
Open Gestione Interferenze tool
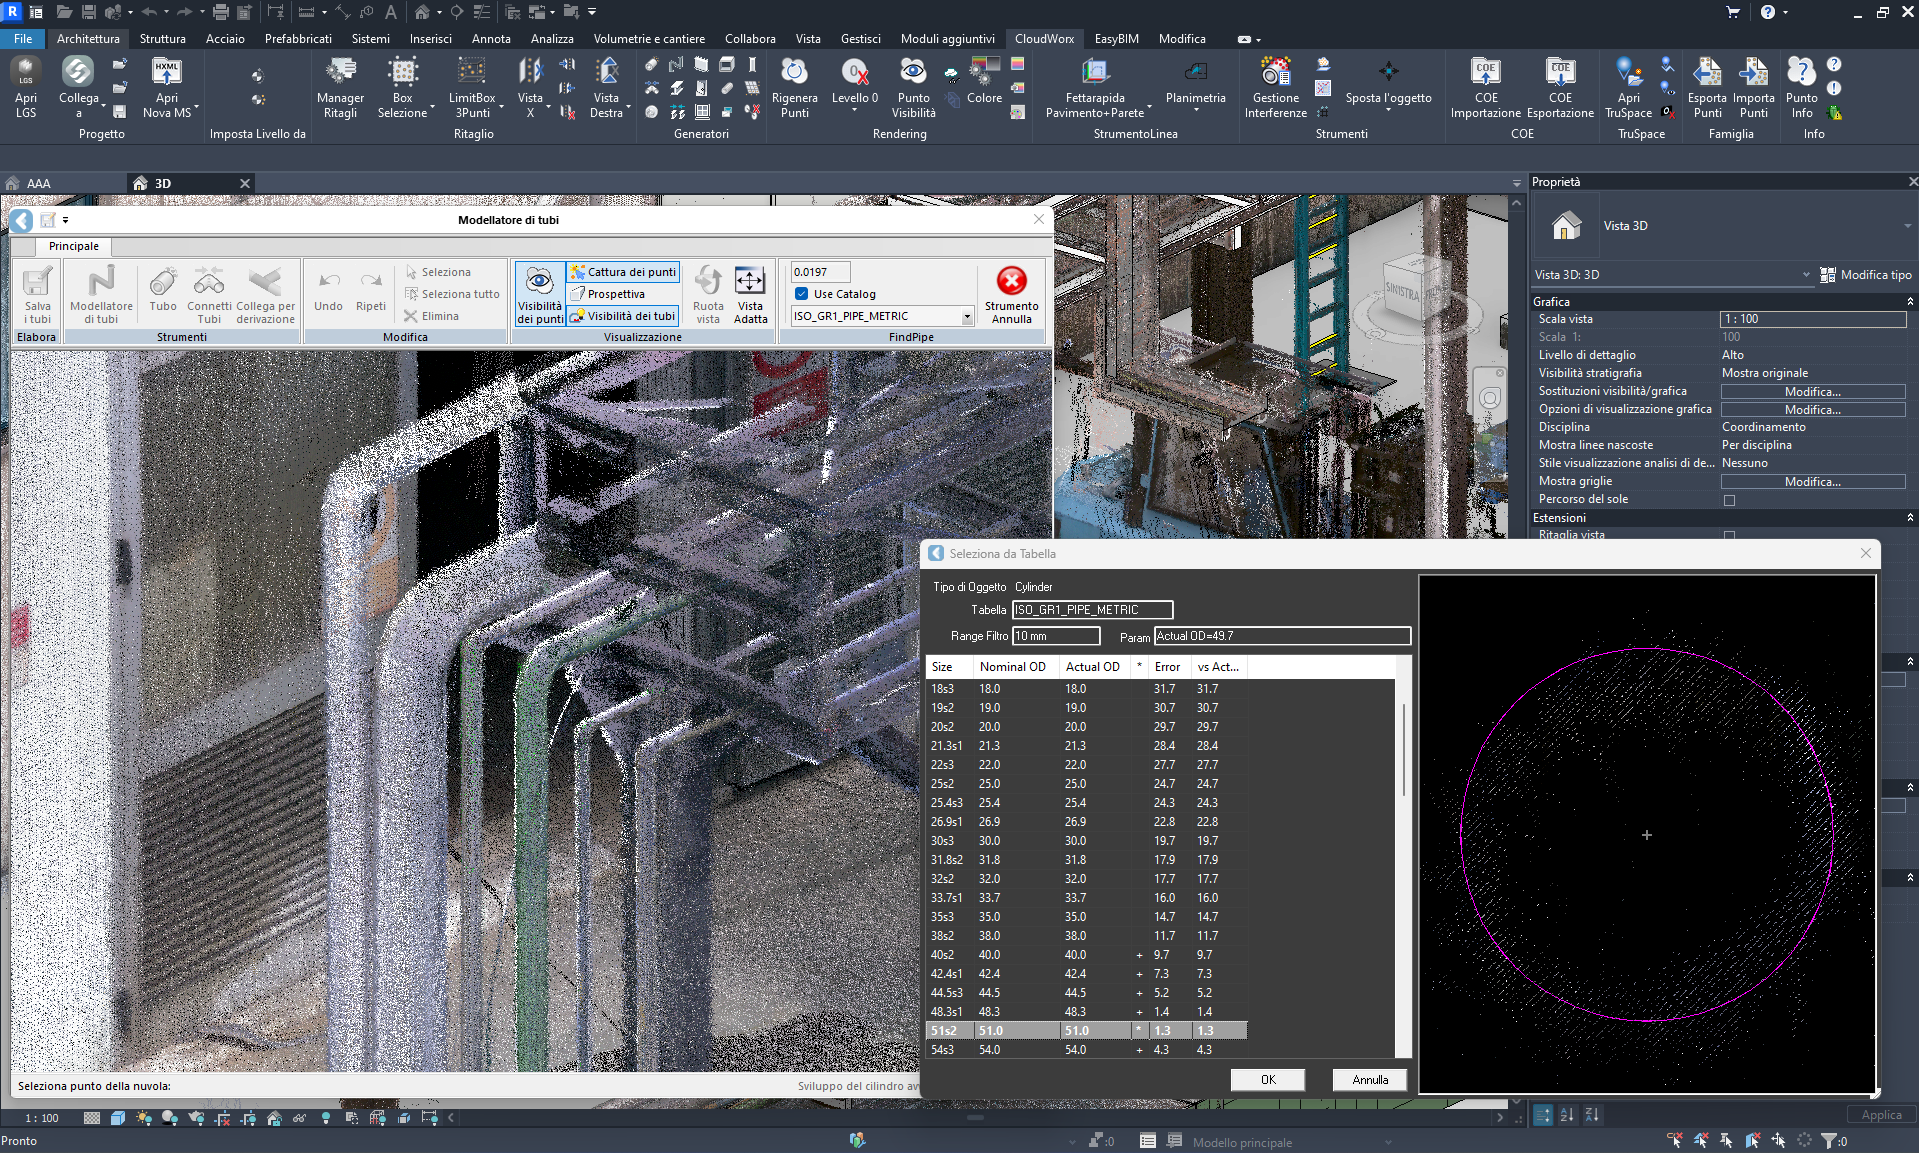[1275, 87]
